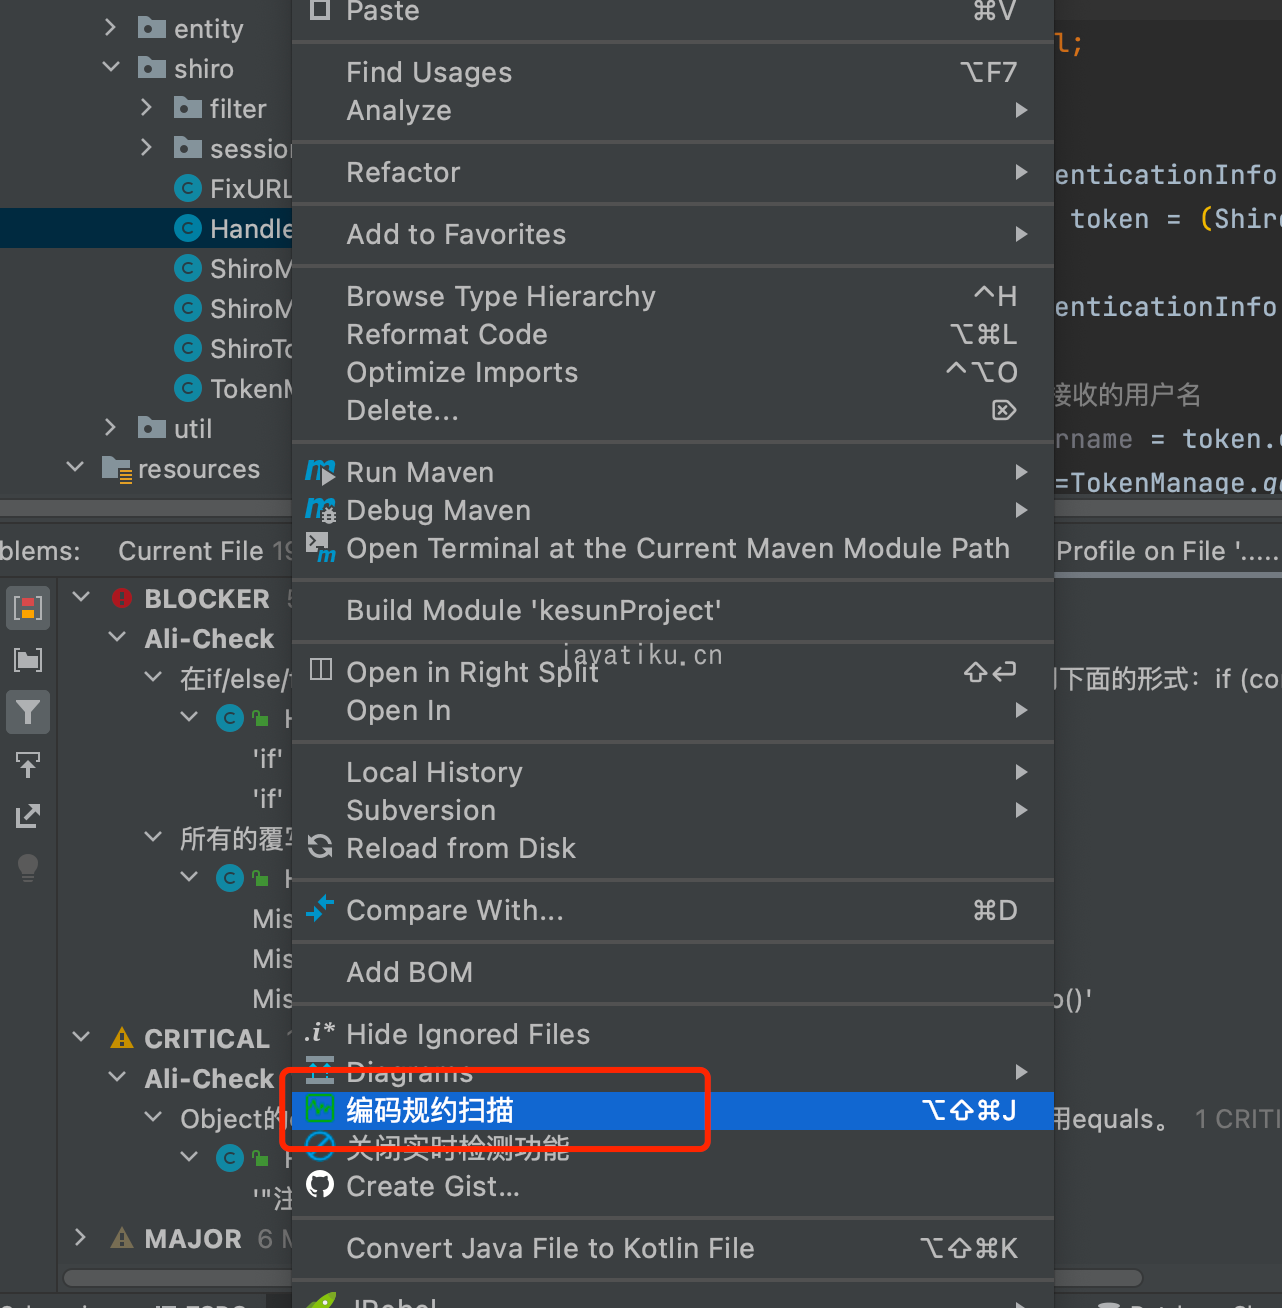Image resolution: width=1282 pixels, height=1308 pixels.
Task: Click Build Module 'kesunProject'
Action: (x=533, y=610)
